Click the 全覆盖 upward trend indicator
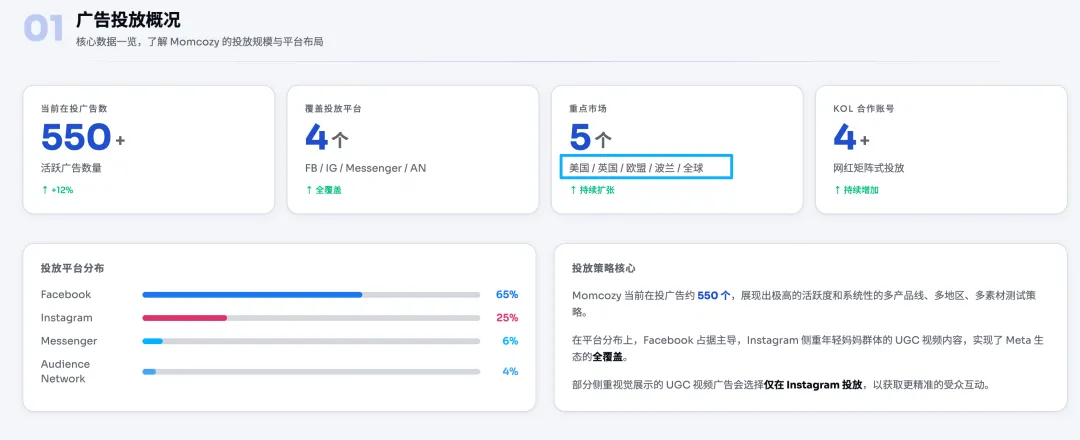 click(323, 190)
